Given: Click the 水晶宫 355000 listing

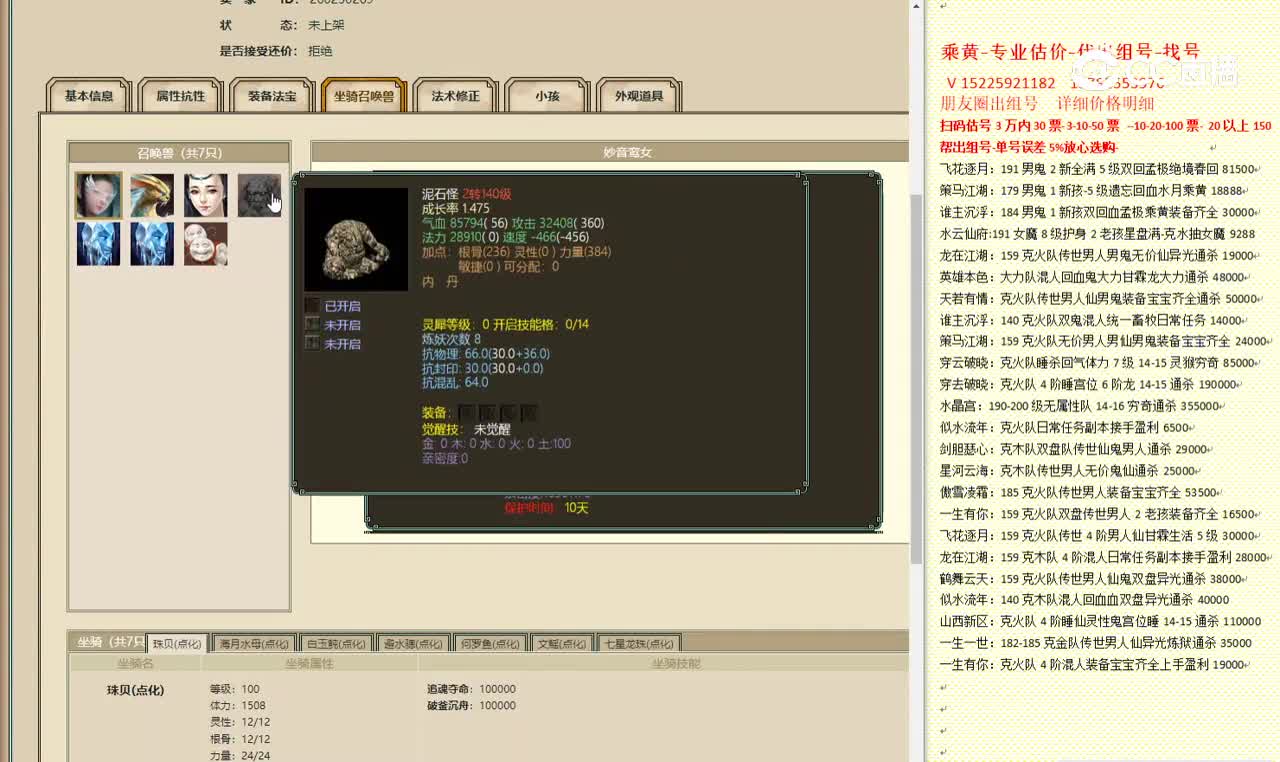Looking at the screenshot, I should (1082, 406).
